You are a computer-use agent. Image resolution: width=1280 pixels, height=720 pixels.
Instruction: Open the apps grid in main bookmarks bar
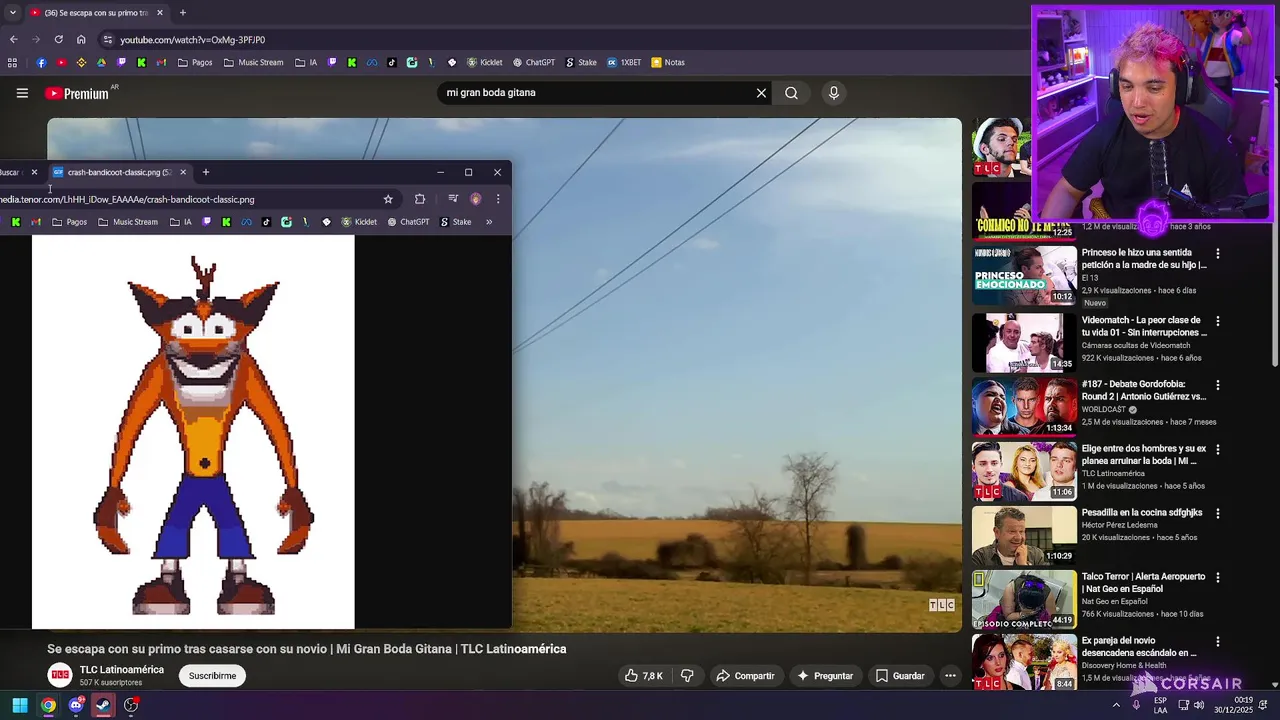coord(12,62)
